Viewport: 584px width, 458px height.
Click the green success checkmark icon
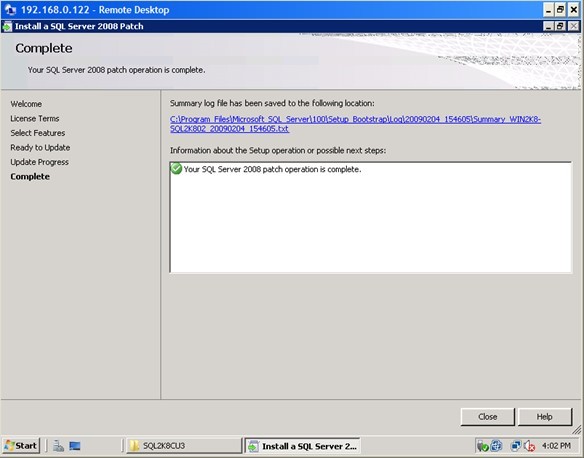click(x=176, y=169)
